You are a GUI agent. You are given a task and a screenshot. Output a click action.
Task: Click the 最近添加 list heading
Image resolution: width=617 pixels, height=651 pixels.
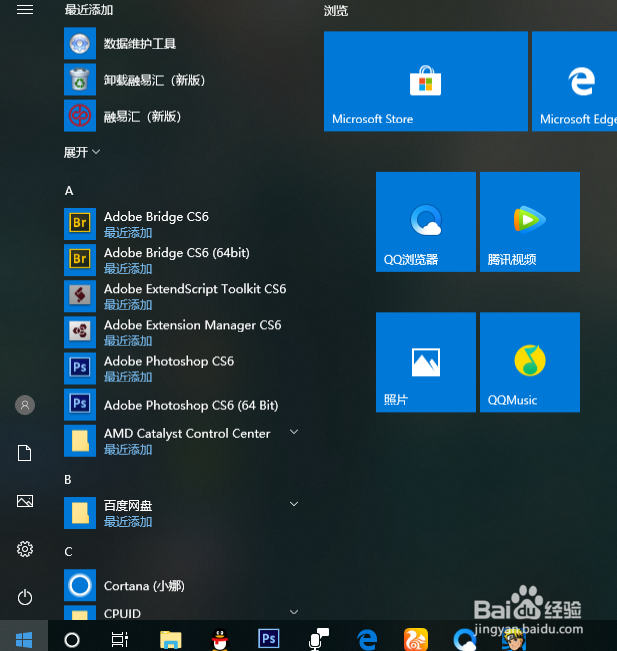(x=89, y=10)
